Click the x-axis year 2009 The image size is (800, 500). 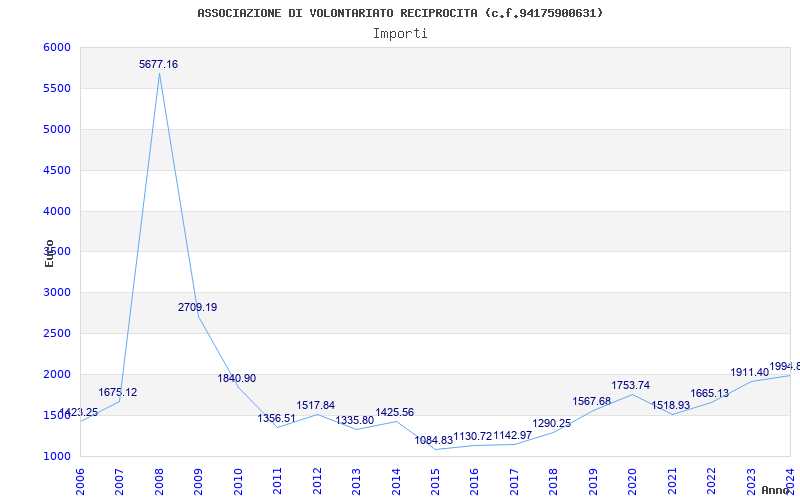(198, 482)
